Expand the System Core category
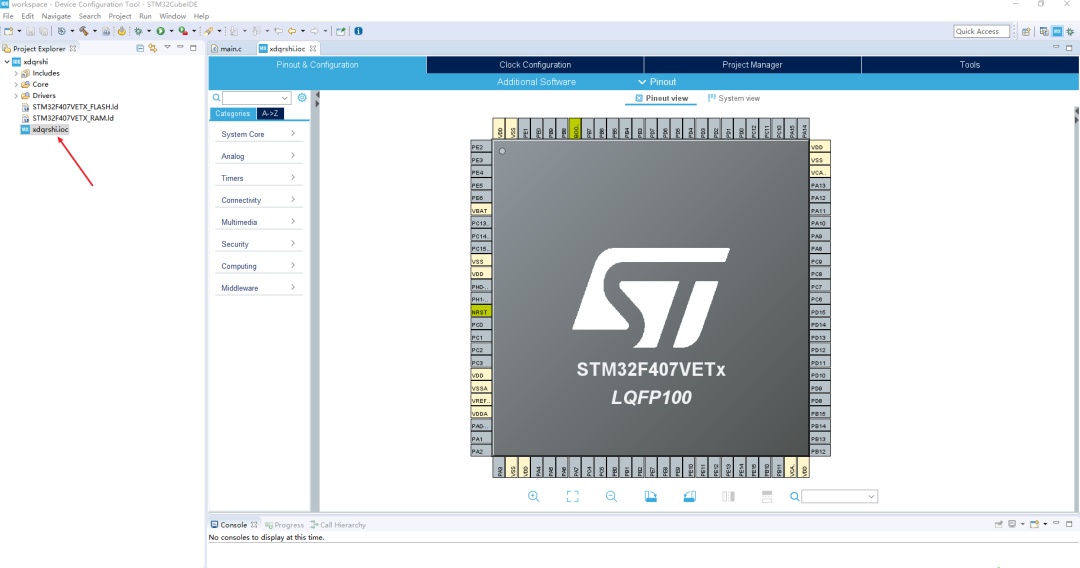The height and width of the screenshot is (568, 1080). coord(258,134)
